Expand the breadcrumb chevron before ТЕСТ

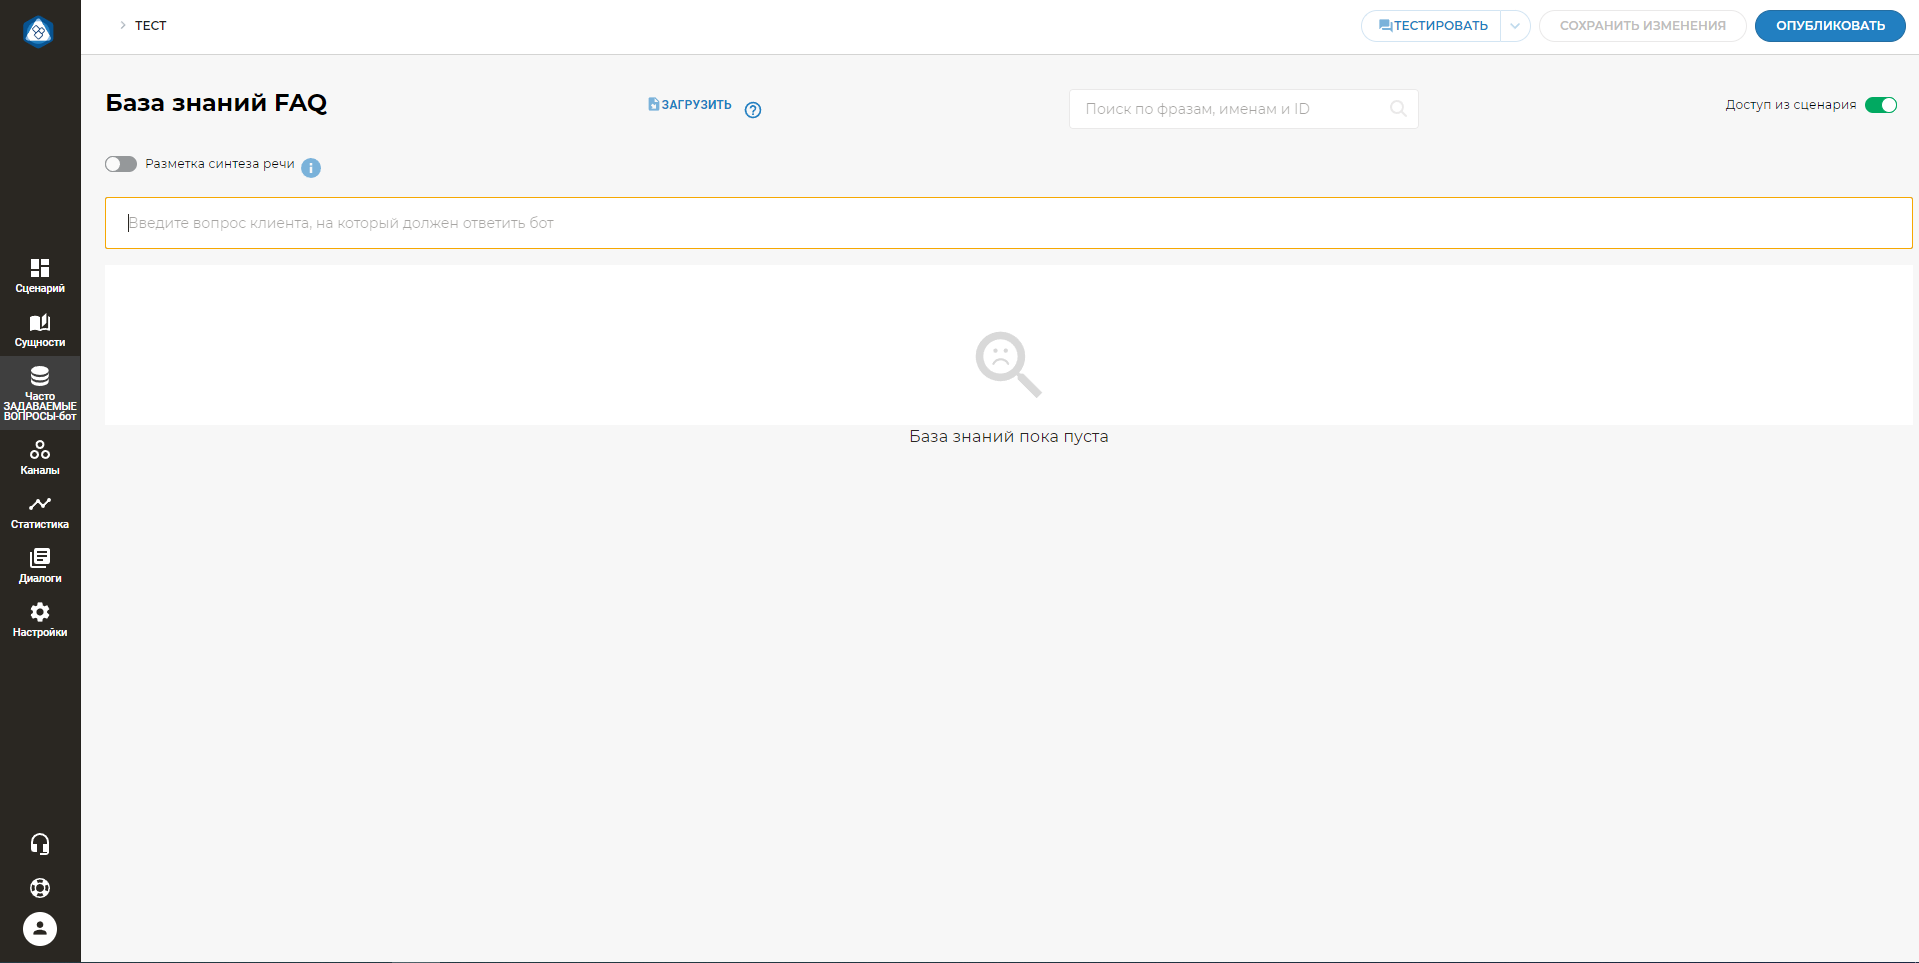[123, 25]
